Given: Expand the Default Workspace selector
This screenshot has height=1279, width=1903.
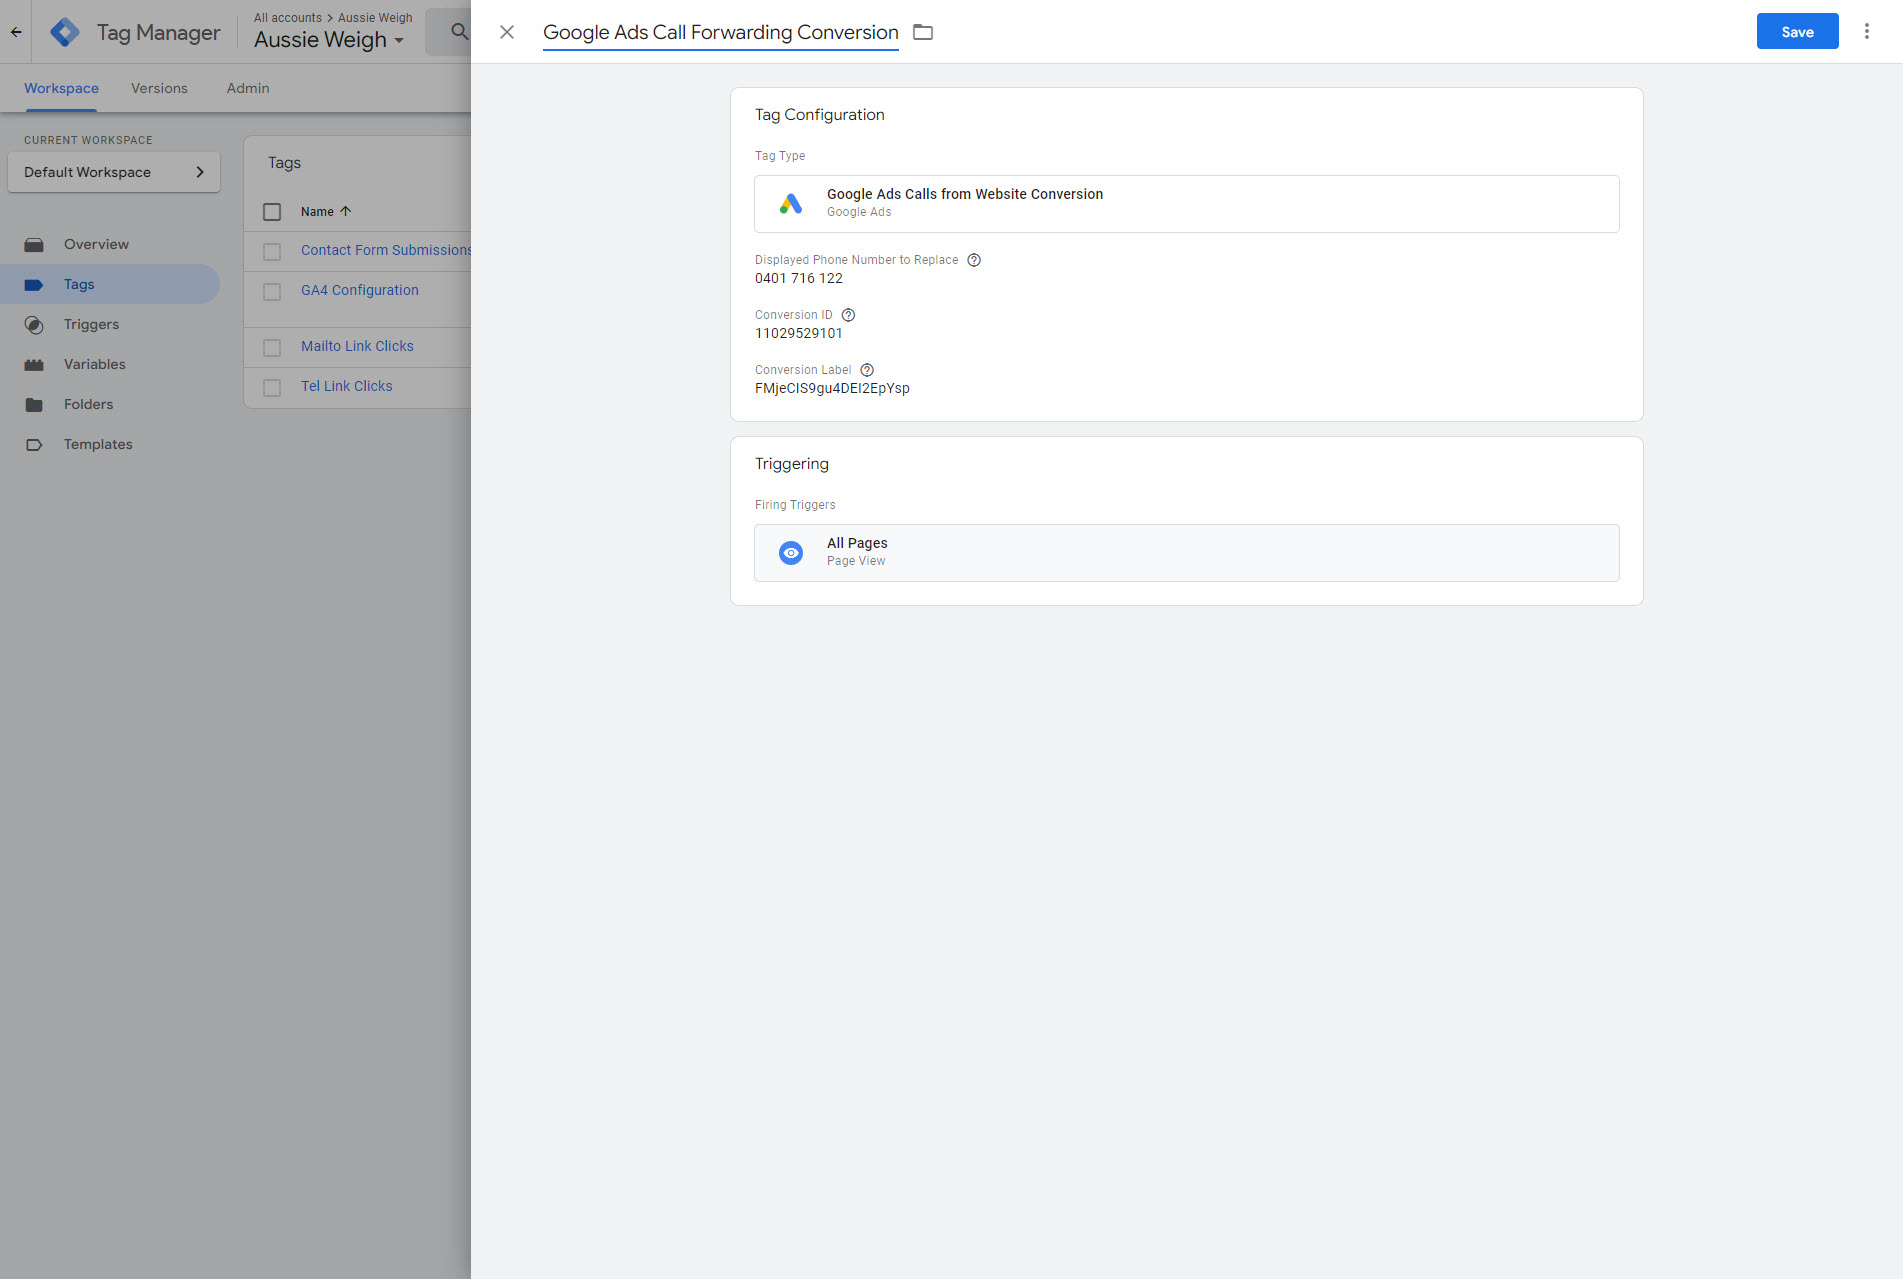Looking at the screenshot, I should [114, 172].
